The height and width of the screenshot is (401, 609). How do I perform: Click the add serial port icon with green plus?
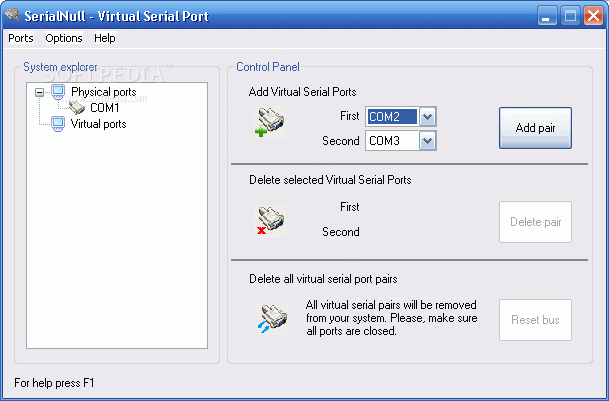point(270,122)
